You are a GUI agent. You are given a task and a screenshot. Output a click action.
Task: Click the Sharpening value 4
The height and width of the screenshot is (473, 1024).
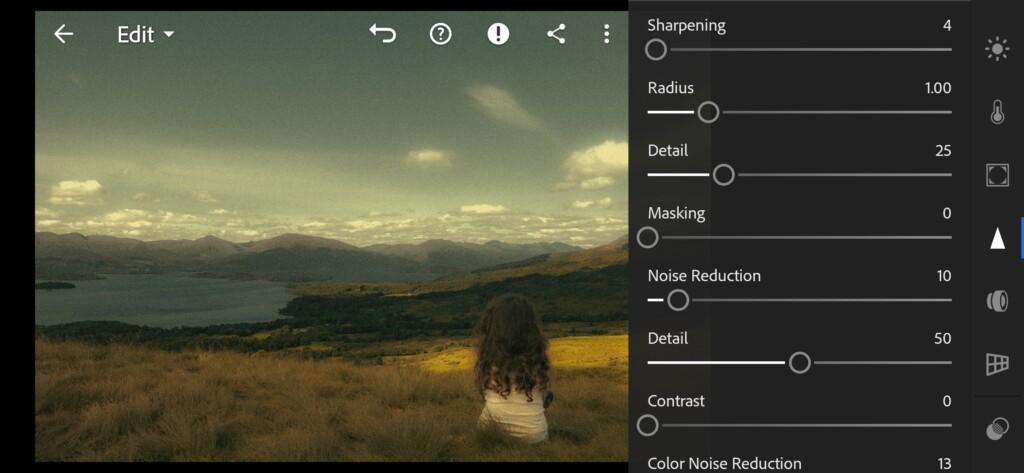pos(947,25)
